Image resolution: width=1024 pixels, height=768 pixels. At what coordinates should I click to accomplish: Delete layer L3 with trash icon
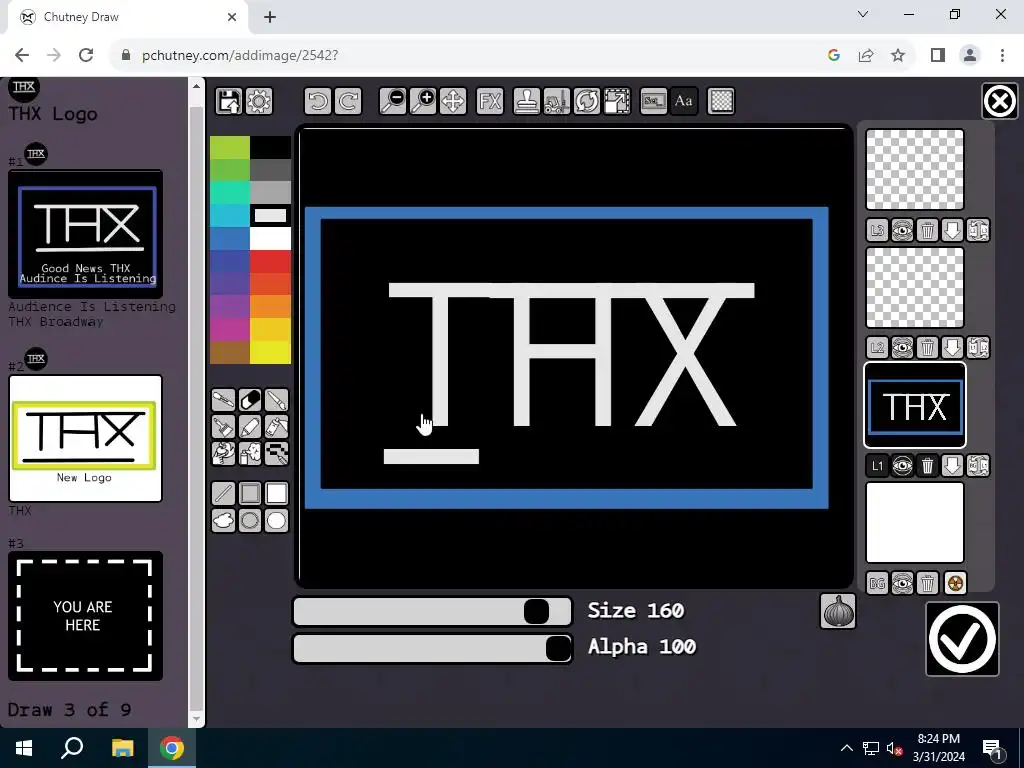(x=927, y=231)
